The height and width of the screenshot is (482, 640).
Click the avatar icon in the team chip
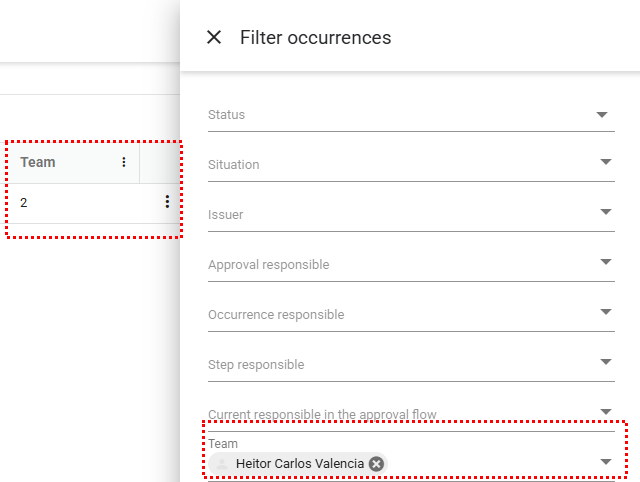tap(222, 463)
